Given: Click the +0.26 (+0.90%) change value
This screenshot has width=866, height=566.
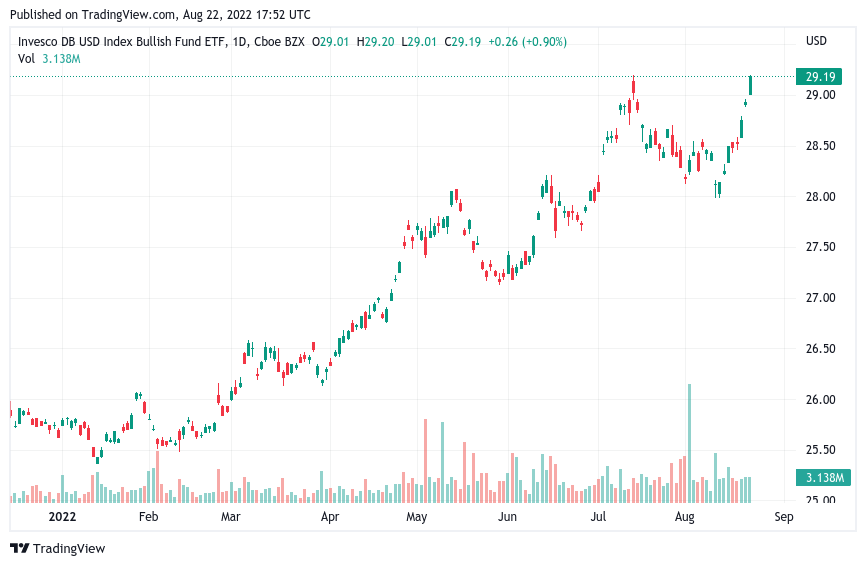Looking at the screenshot, I should tap(527, 42).
